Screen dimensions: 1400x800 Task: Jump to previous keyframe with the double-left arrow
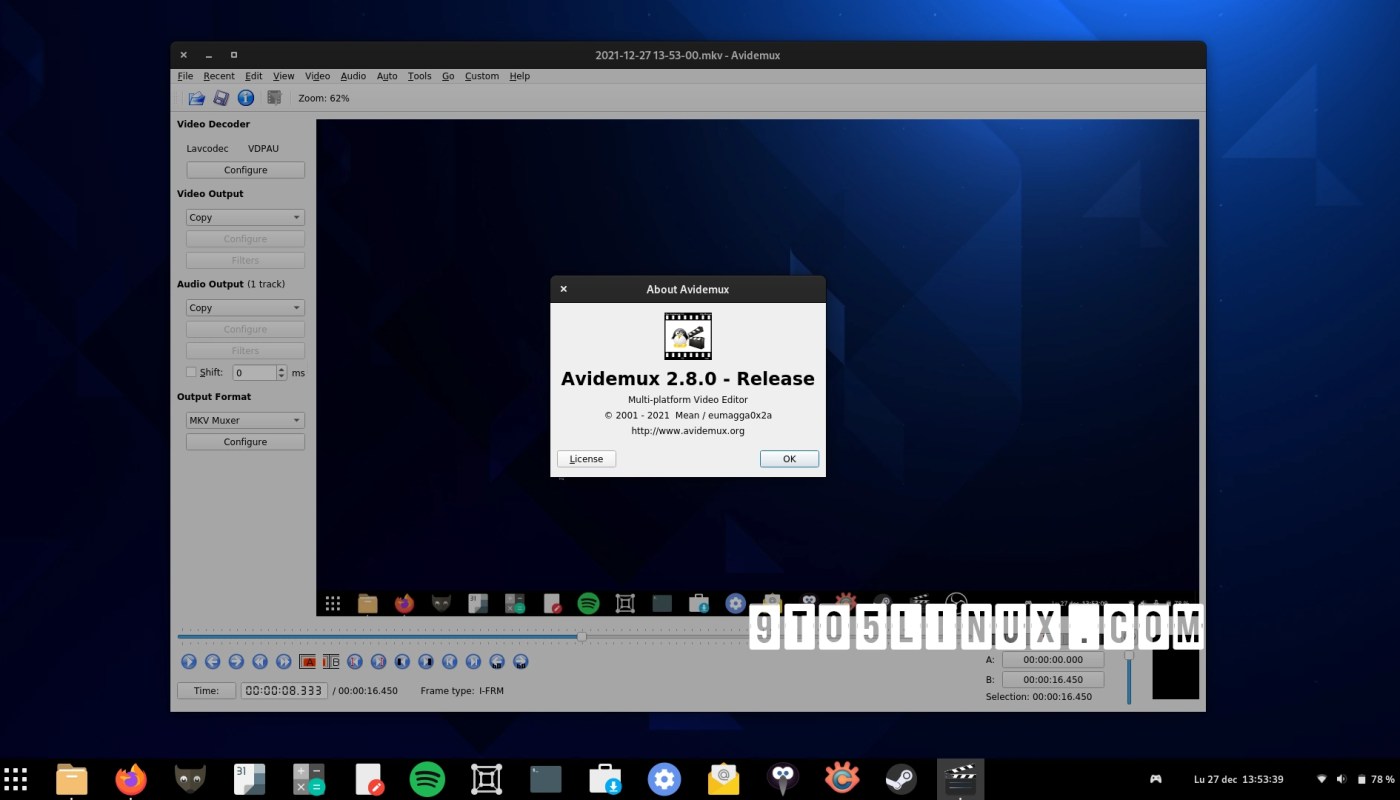click(x=260, y=661)
